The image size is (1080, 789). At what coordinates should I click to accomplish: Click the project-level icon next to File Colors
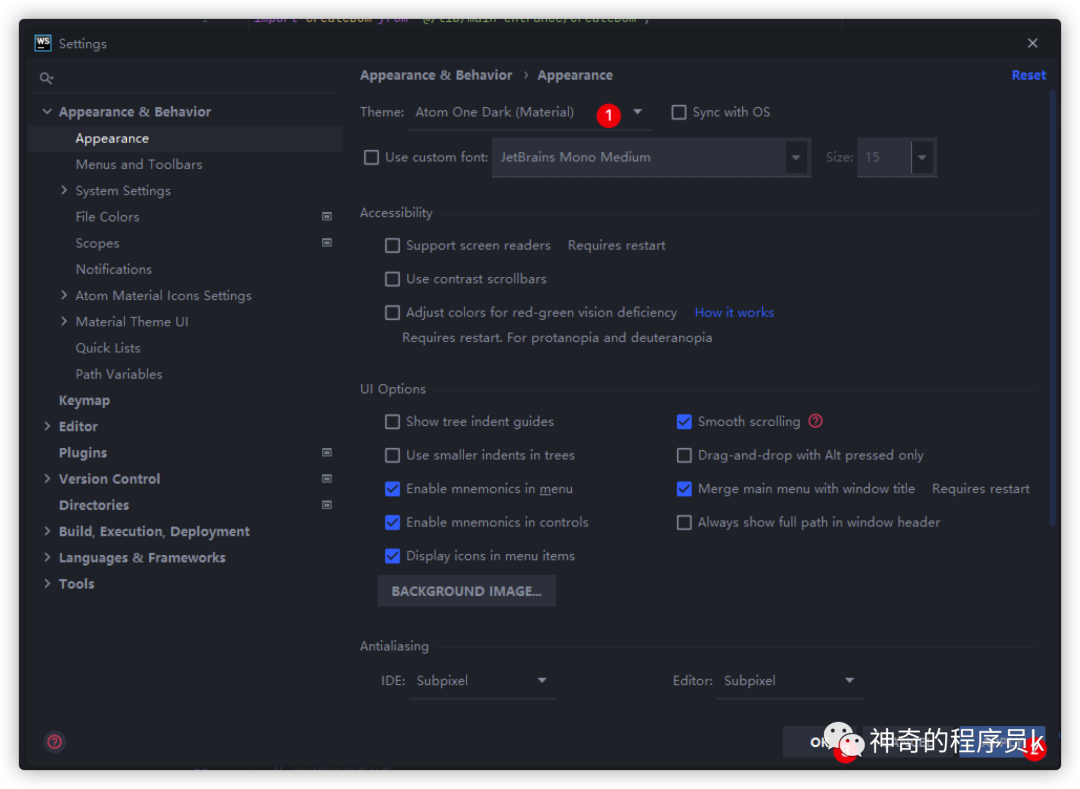[326, 216]
